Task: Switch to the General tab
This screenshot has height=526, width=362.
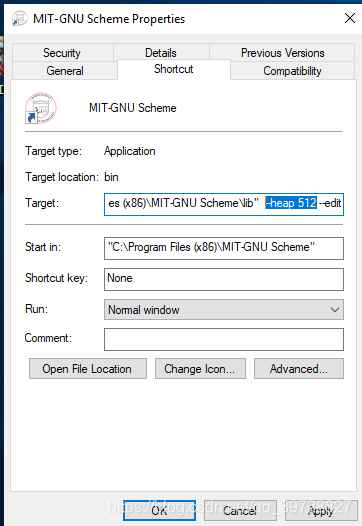Action: pos(65,71)
